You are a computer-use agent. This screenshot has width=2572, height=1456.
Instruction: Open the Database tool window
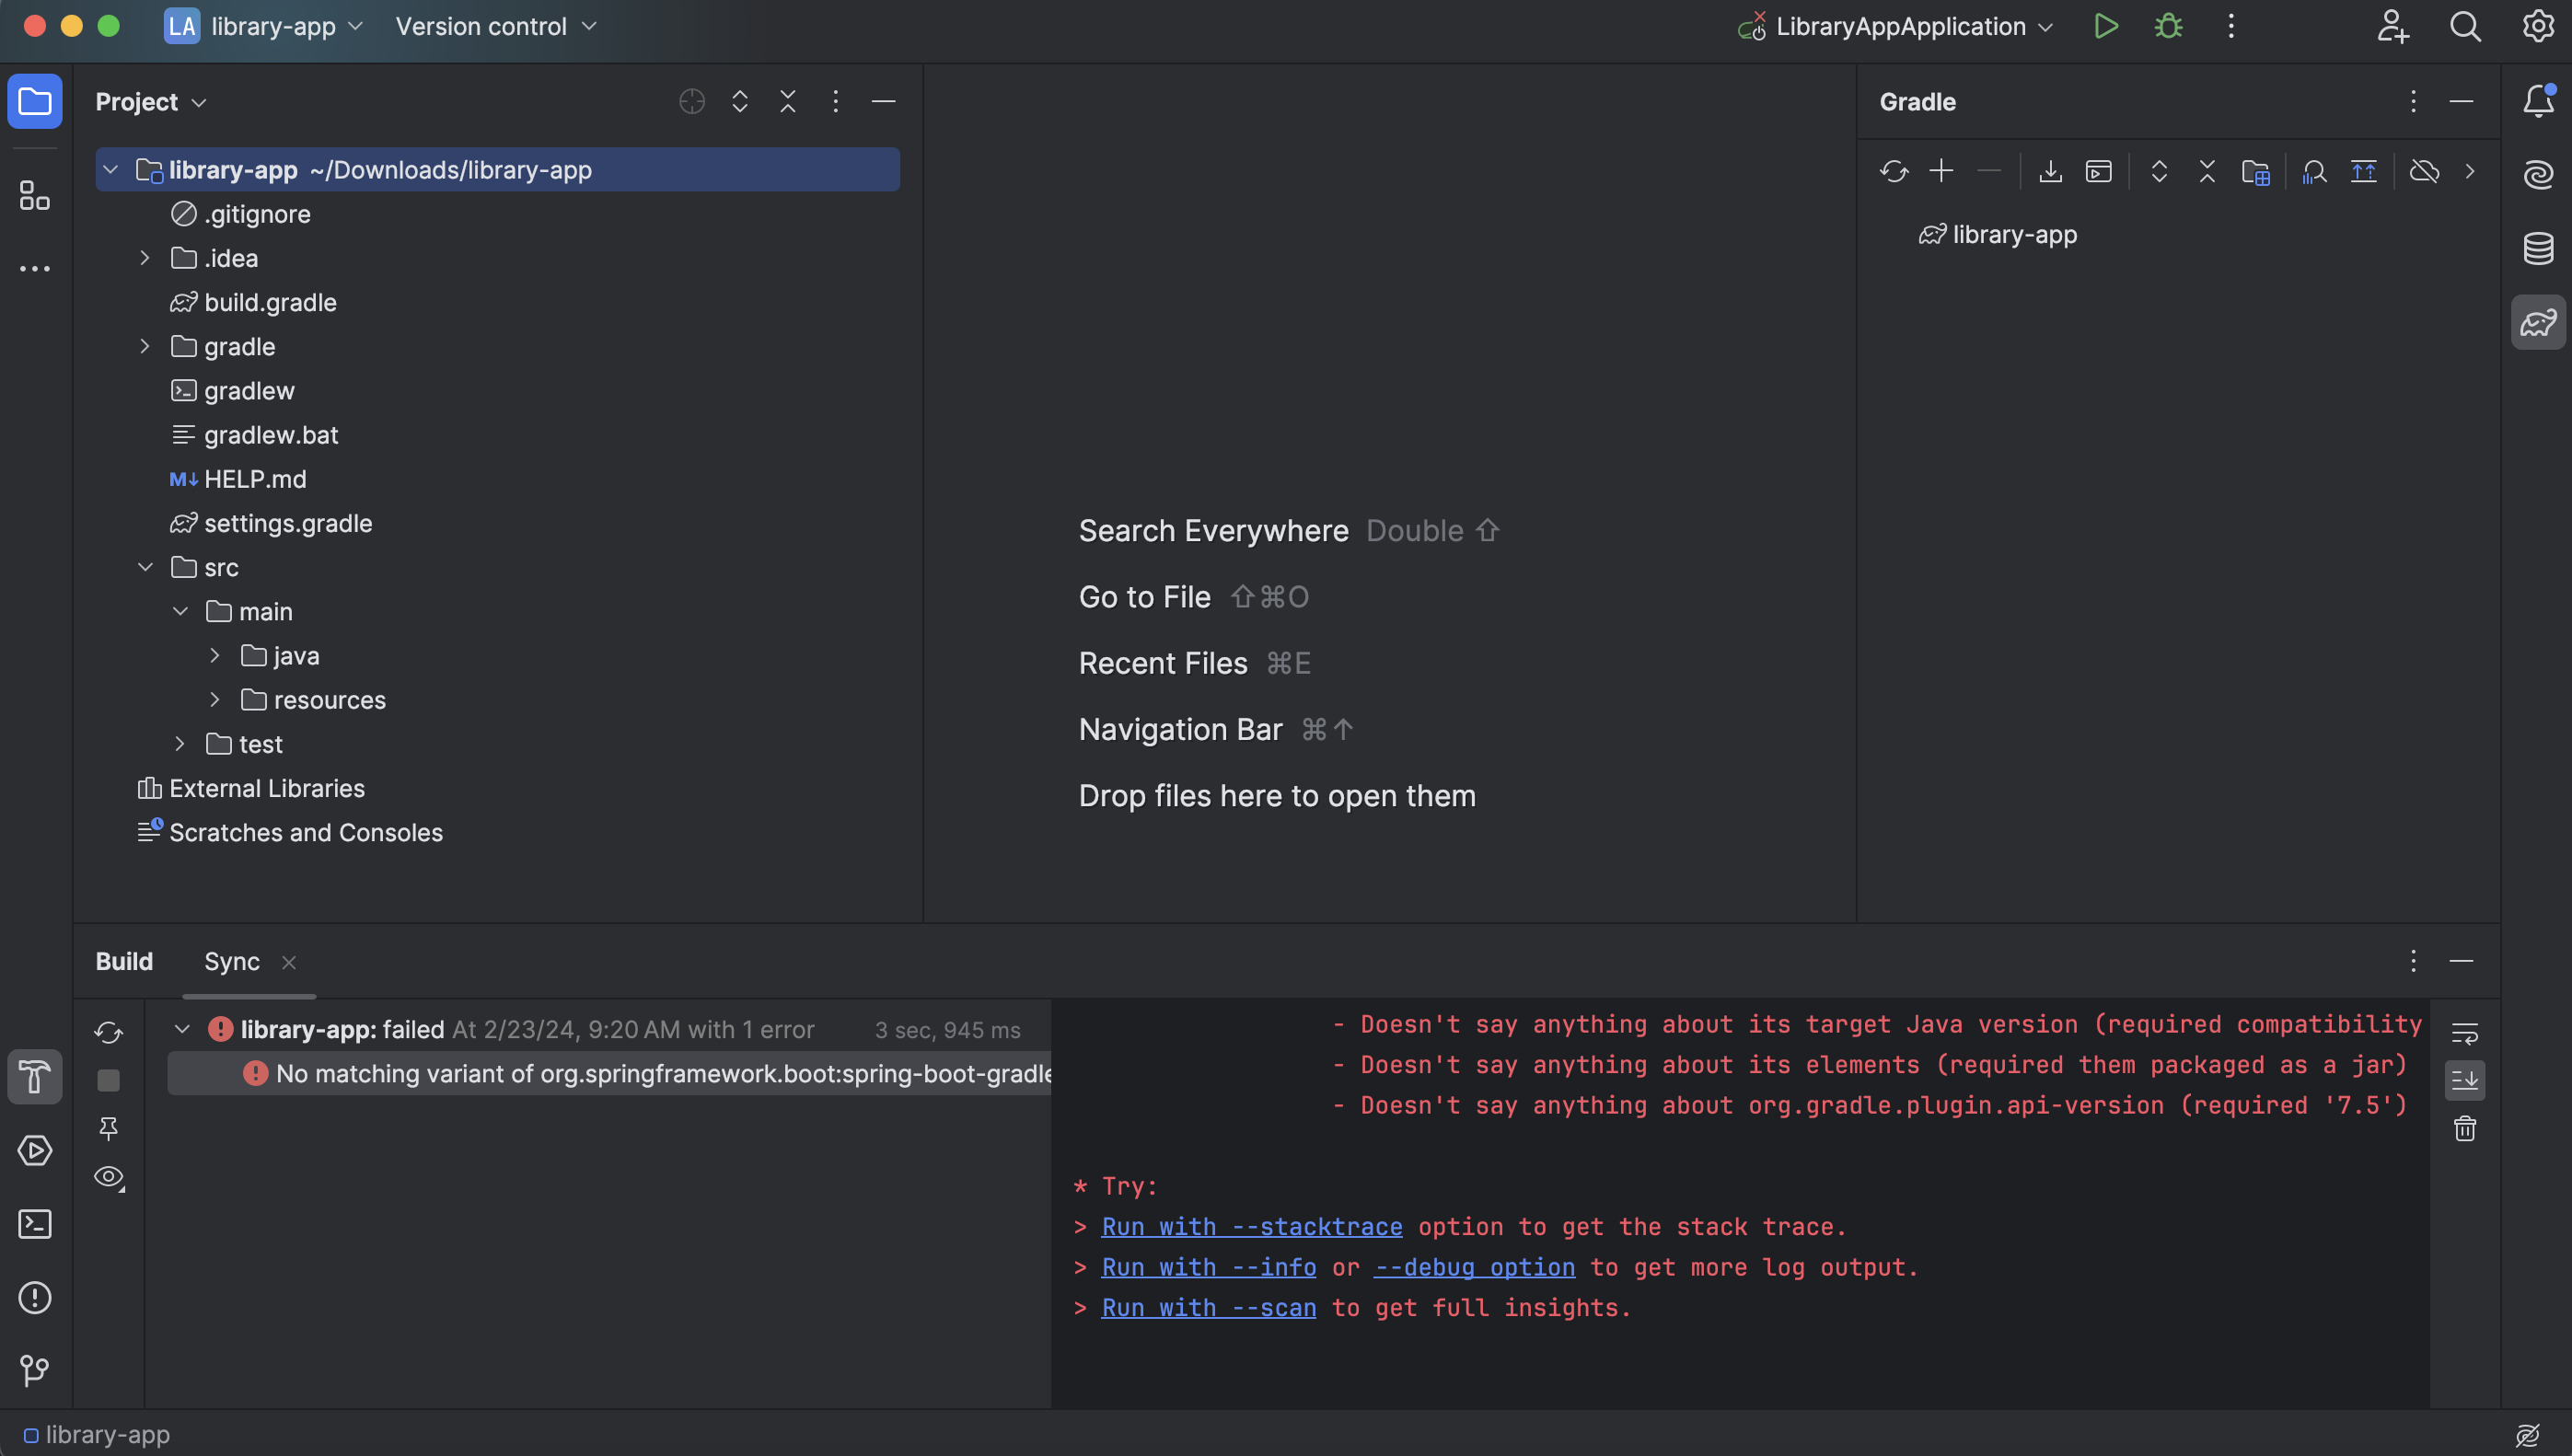[x=2538, y=248]
